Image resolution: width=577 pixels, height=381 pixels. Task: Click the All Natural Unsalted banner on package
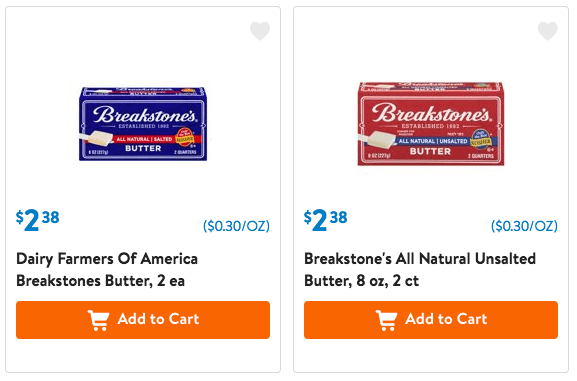[x=433, y=141]
